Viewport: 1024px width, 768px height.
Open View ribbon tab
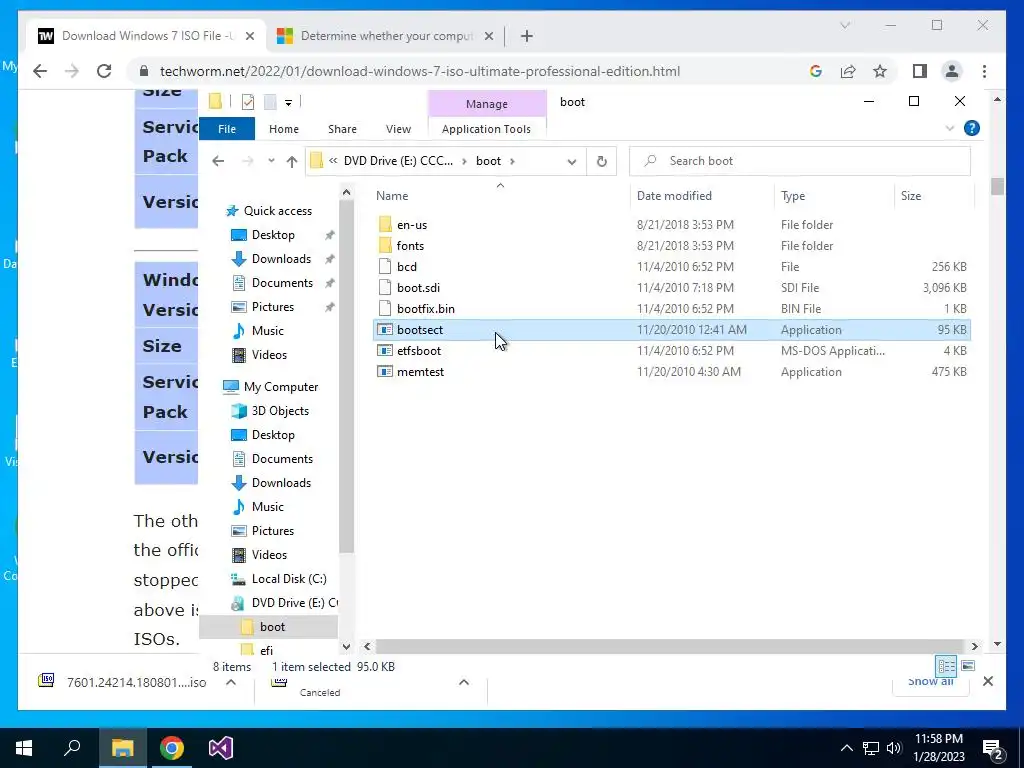coord(398,129)
